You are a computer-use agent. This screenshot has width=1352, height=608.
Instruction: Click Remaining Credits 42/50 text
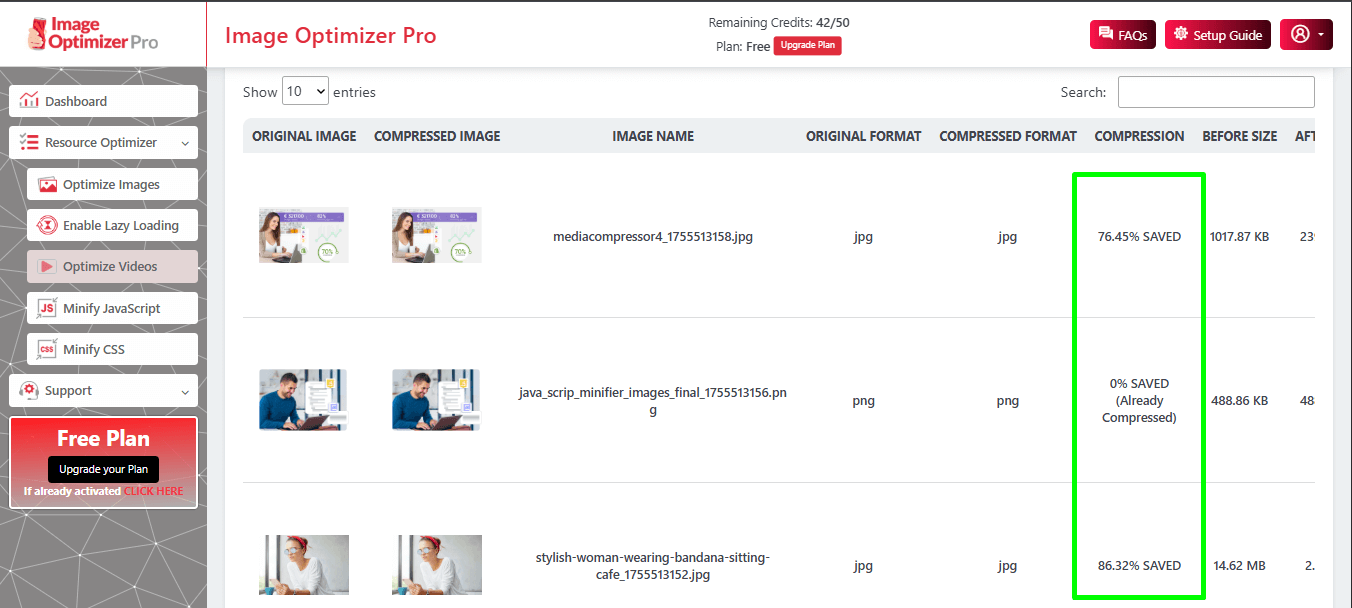pos(779,23)
